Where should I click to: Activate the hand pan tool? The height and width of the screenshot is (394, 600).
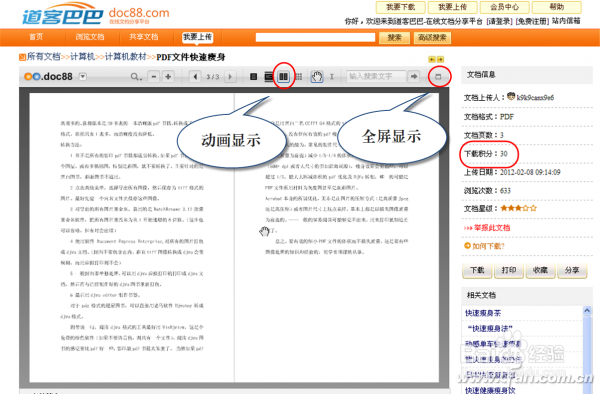(x=316, y=77)
